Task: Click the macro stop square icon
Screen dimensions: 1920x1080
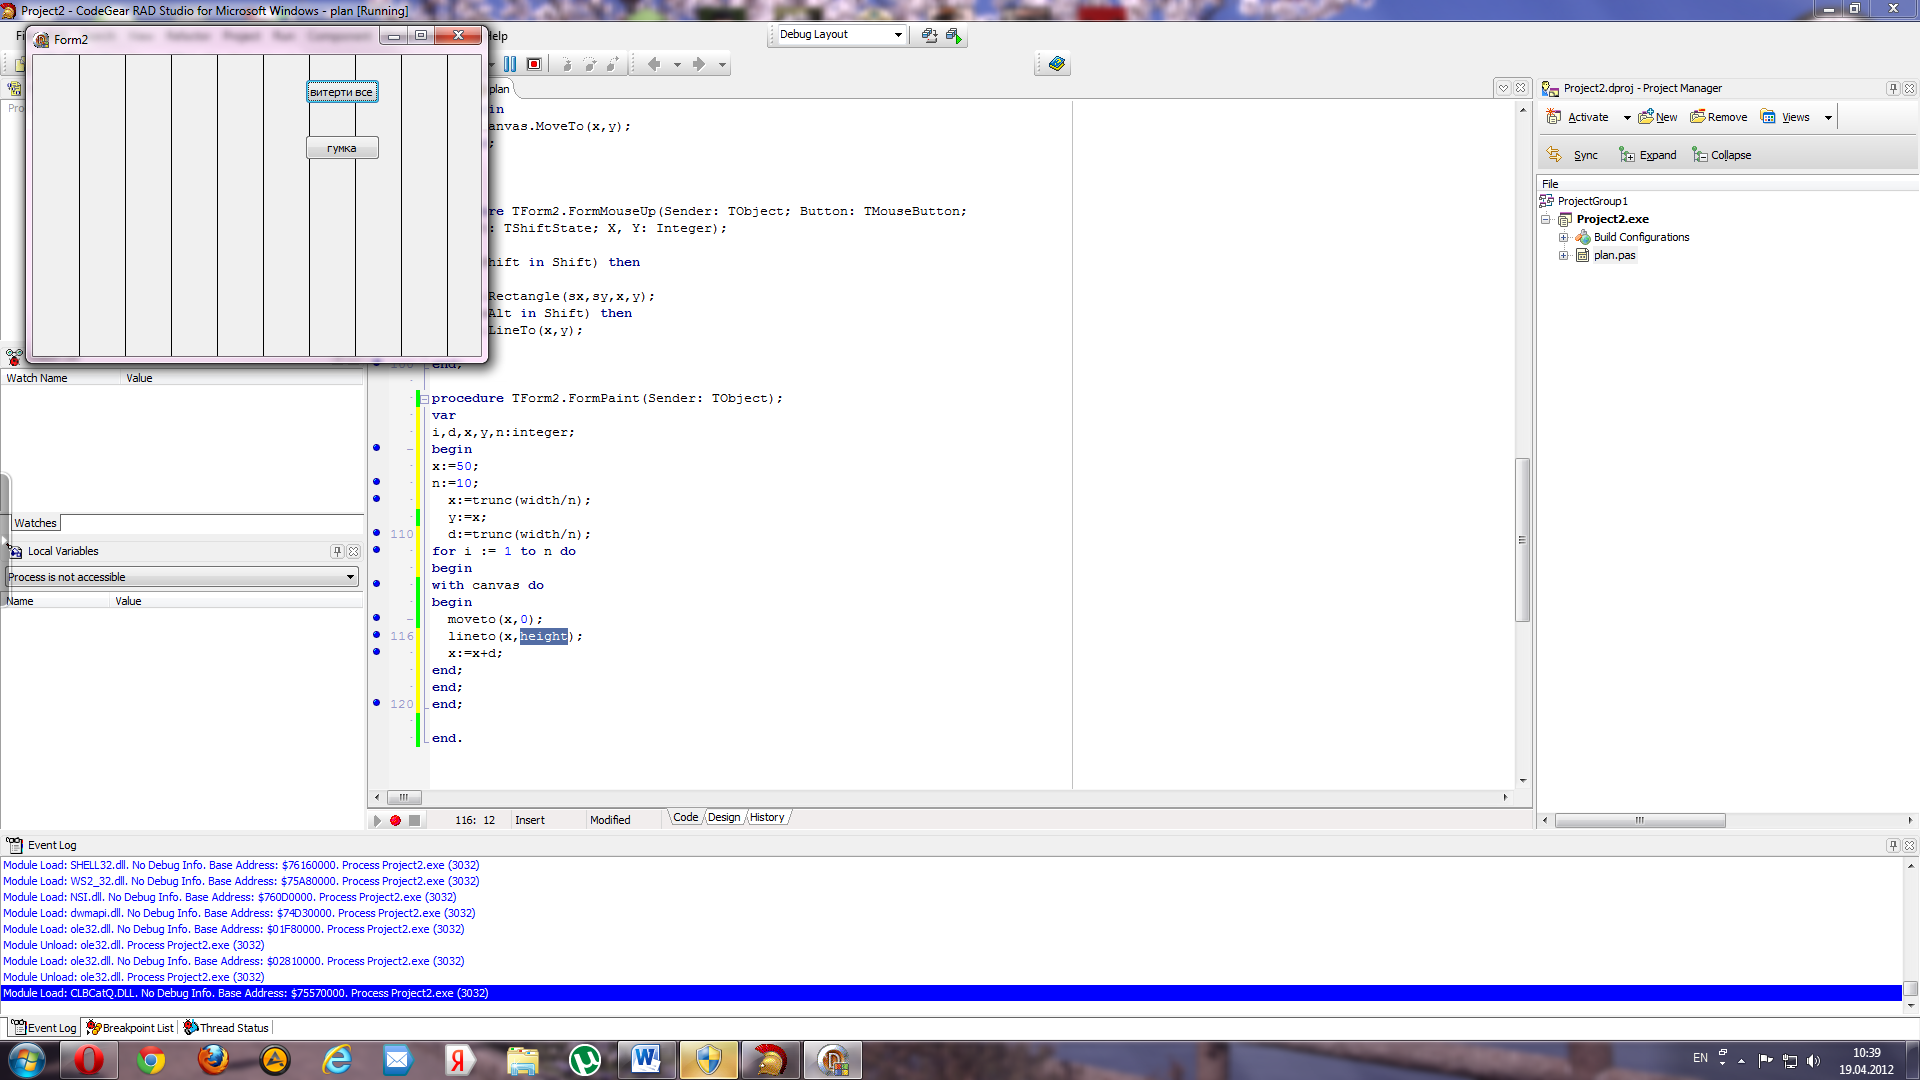Action: pyautogui.click(x=414, y=820)
